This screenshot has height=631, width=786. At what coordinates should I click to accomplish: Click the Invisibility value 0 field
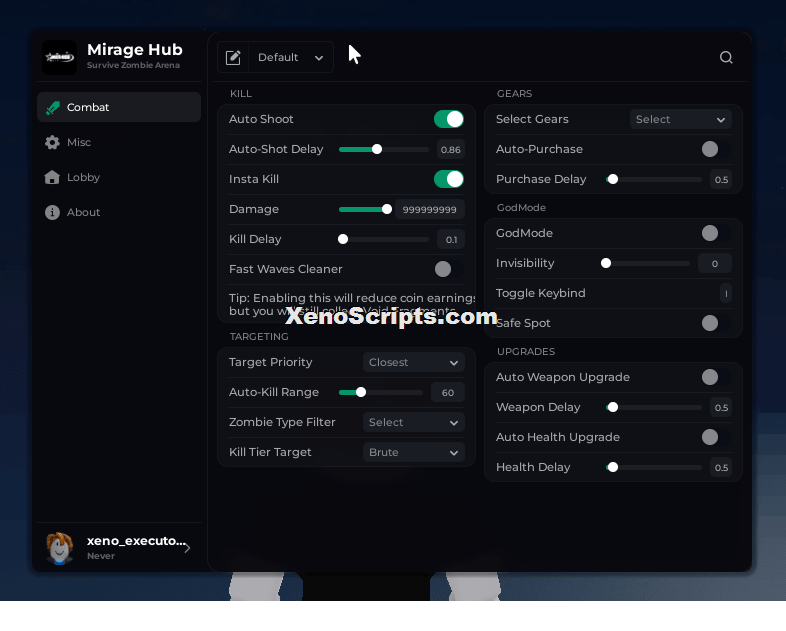pyautogui.click(x=715, y=263)
